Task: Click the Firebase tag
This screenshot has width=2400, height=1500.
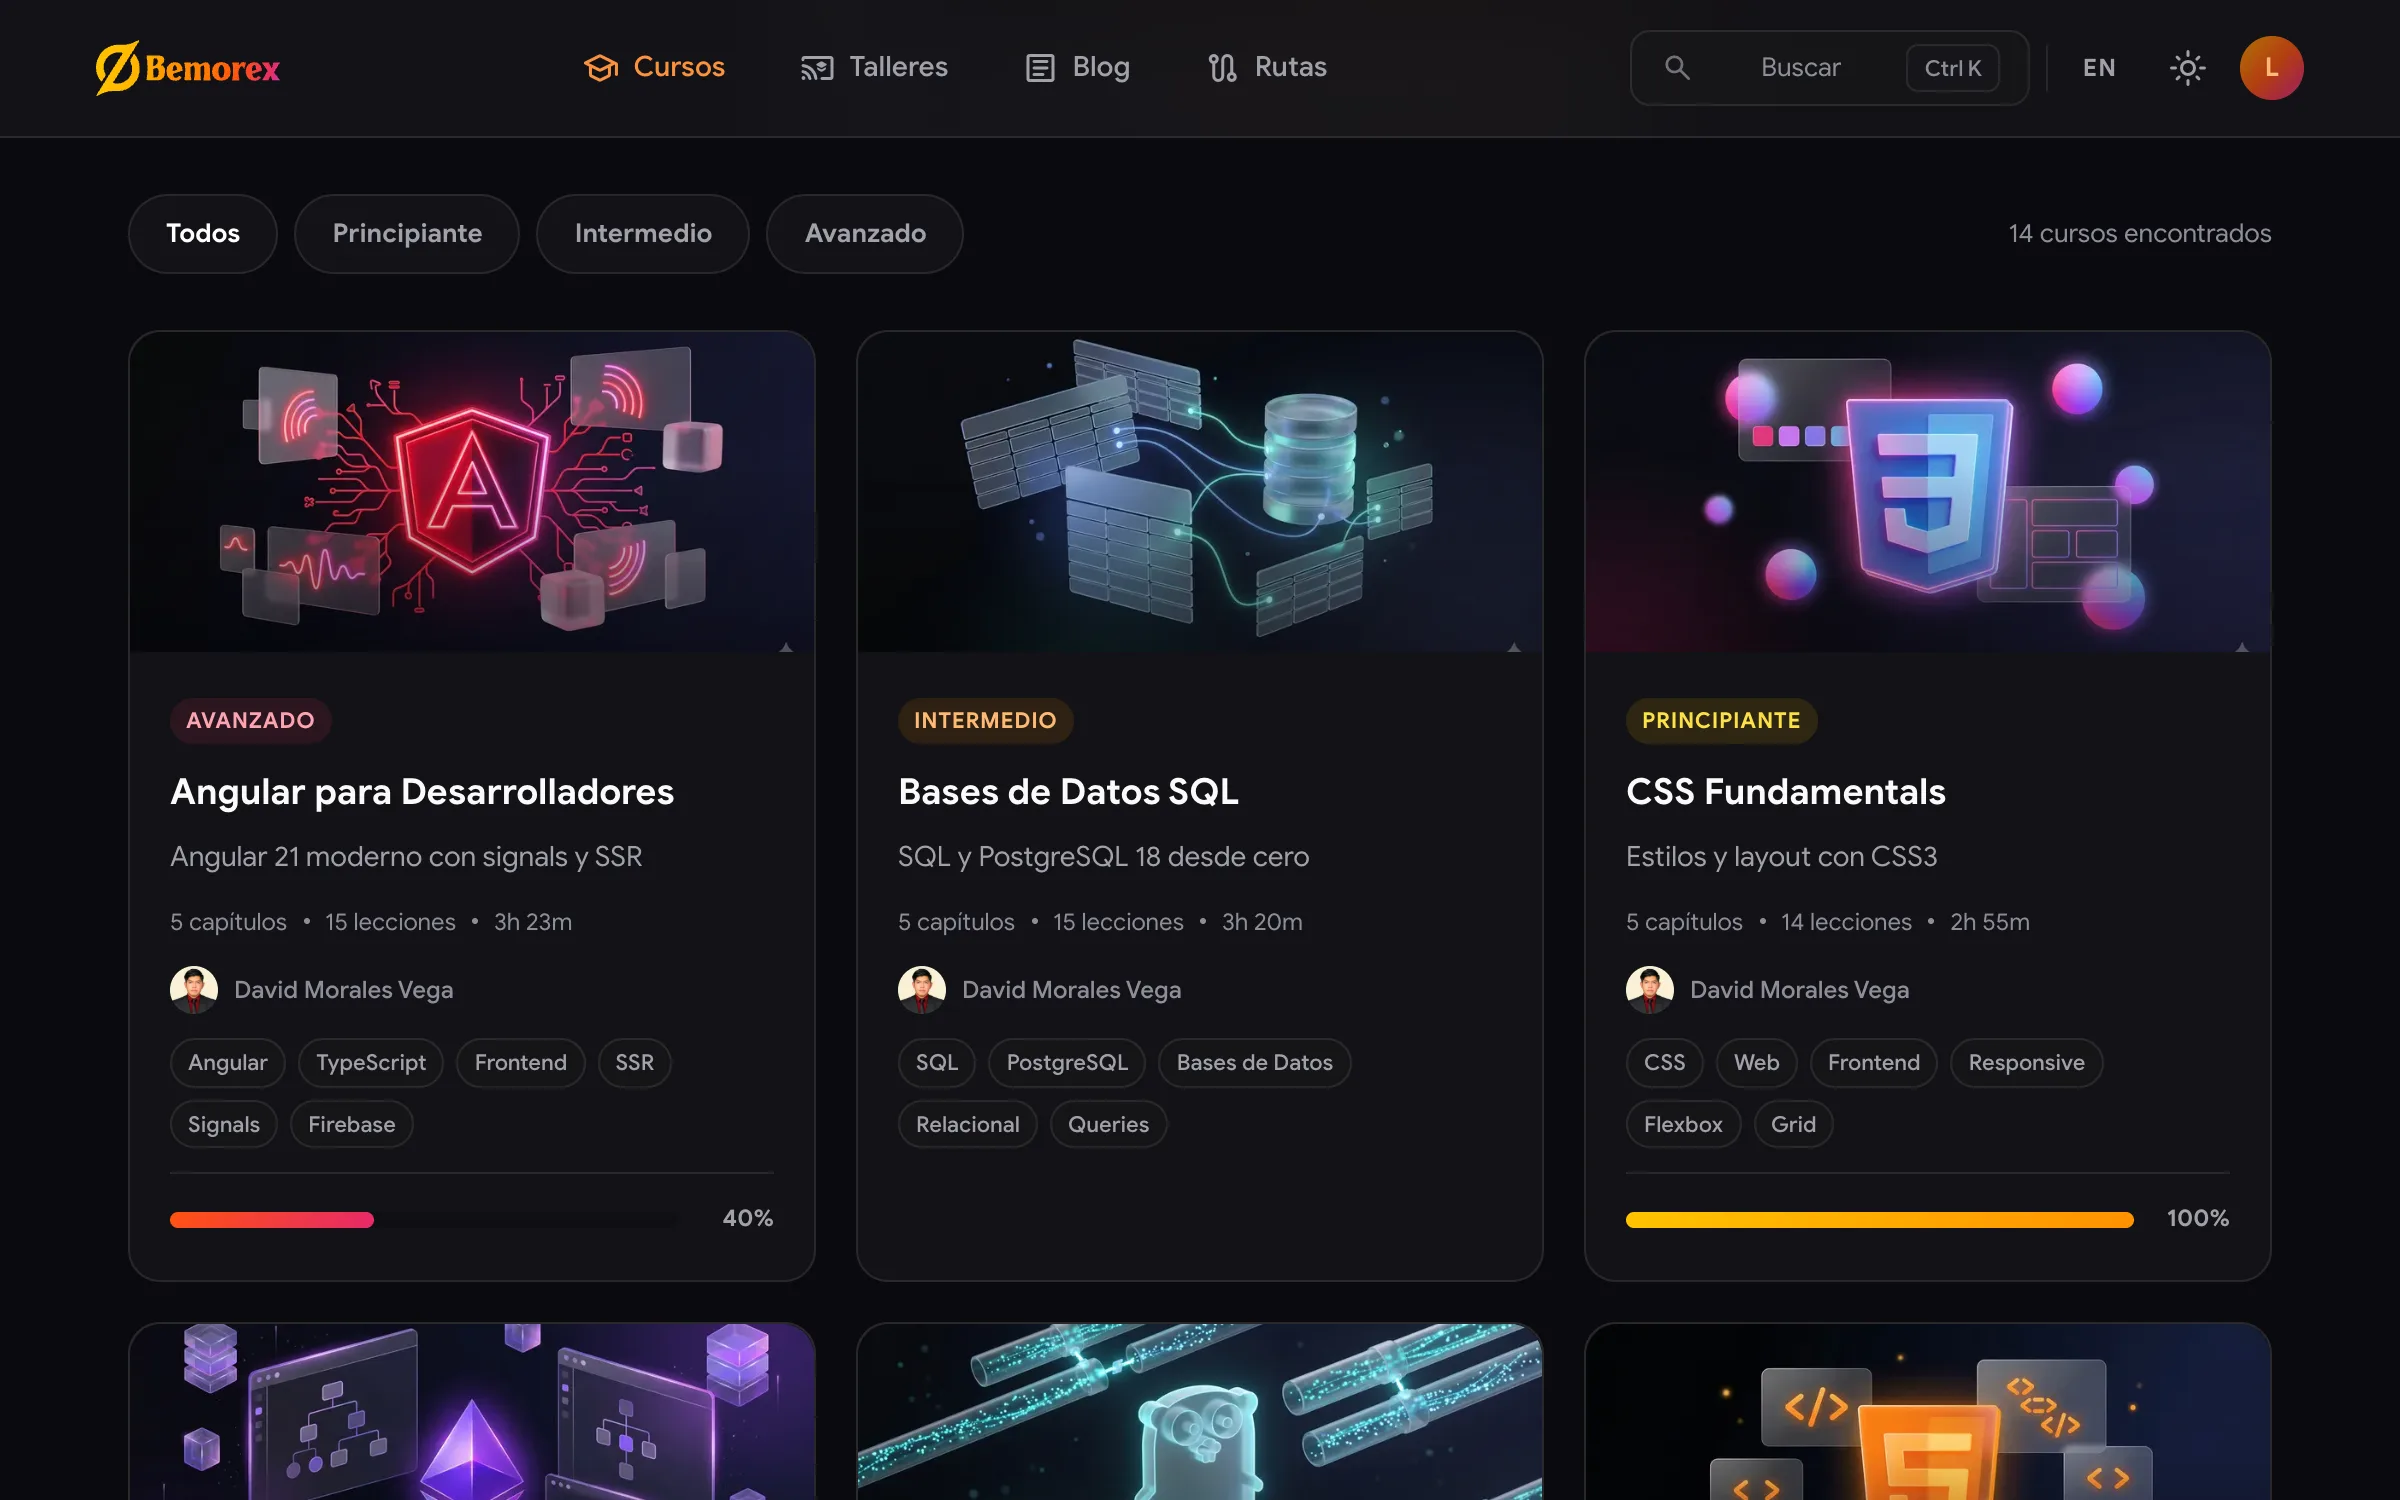Action: click(351, 1124)
